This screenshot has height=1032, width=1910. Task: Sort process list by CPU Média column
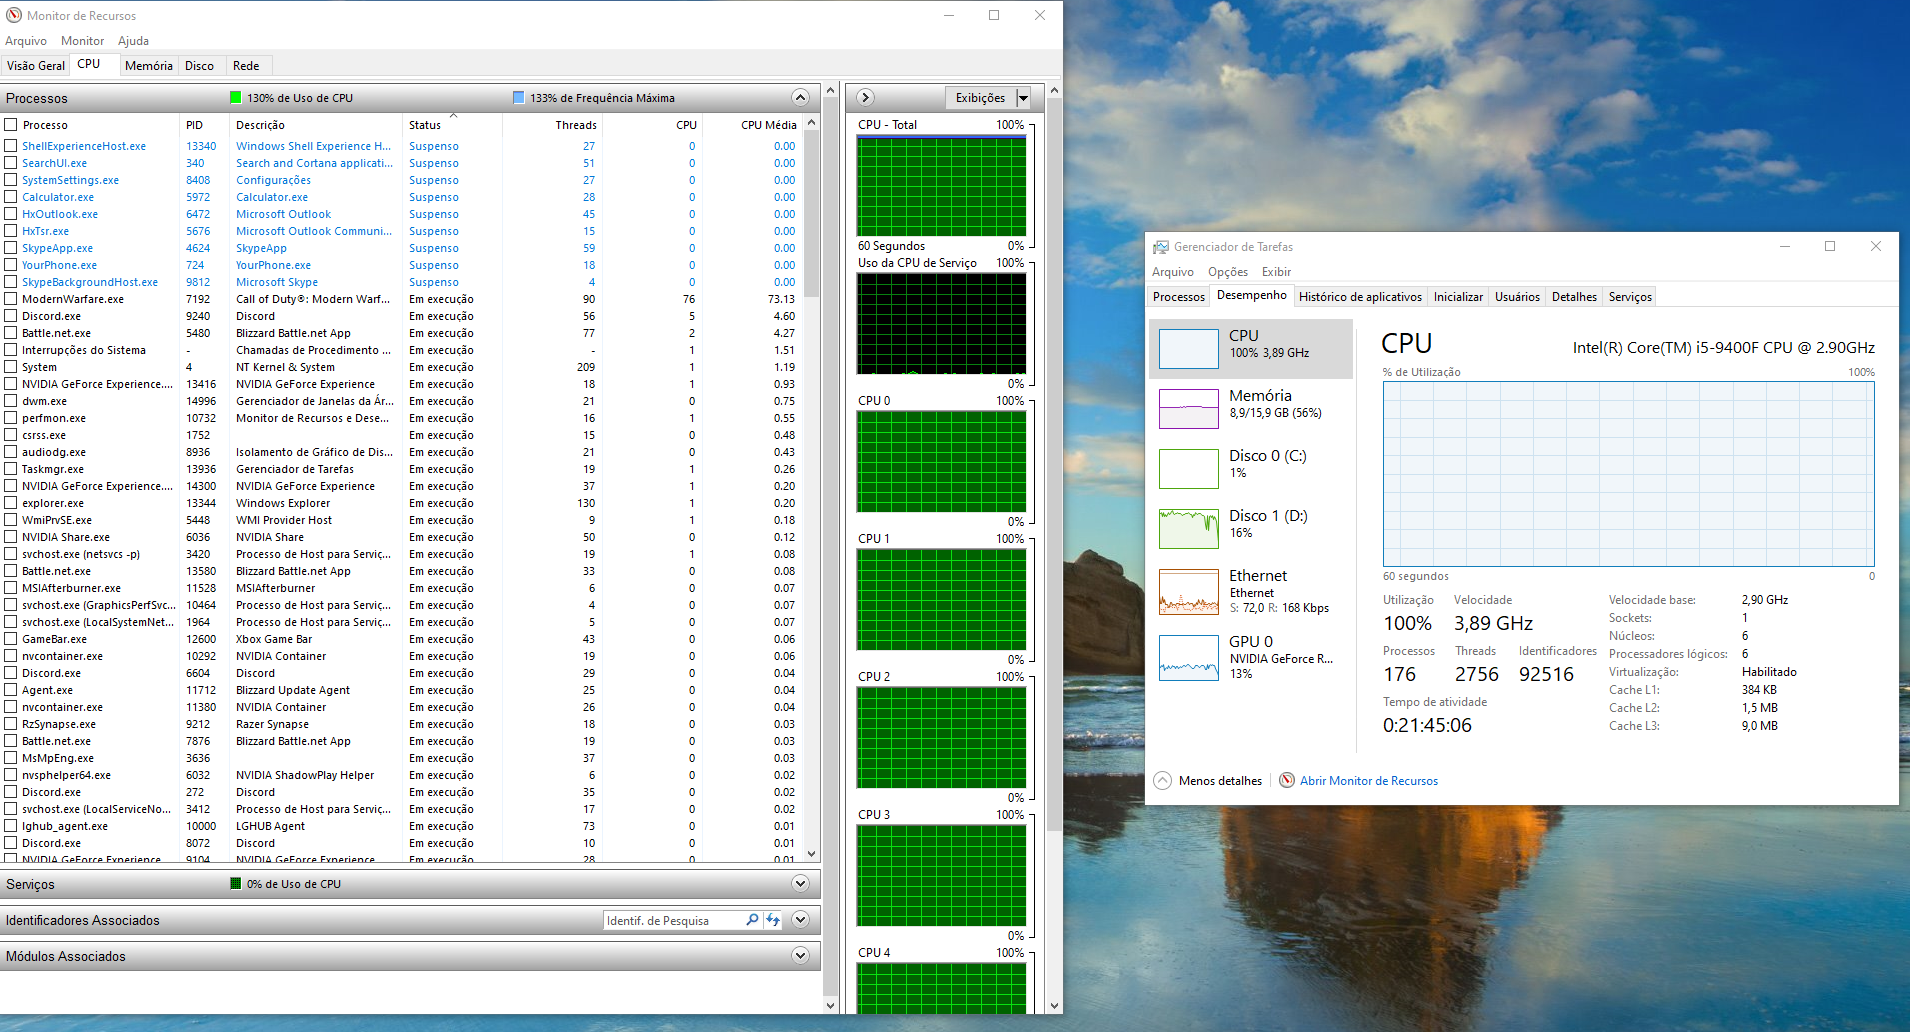point(751,125)
